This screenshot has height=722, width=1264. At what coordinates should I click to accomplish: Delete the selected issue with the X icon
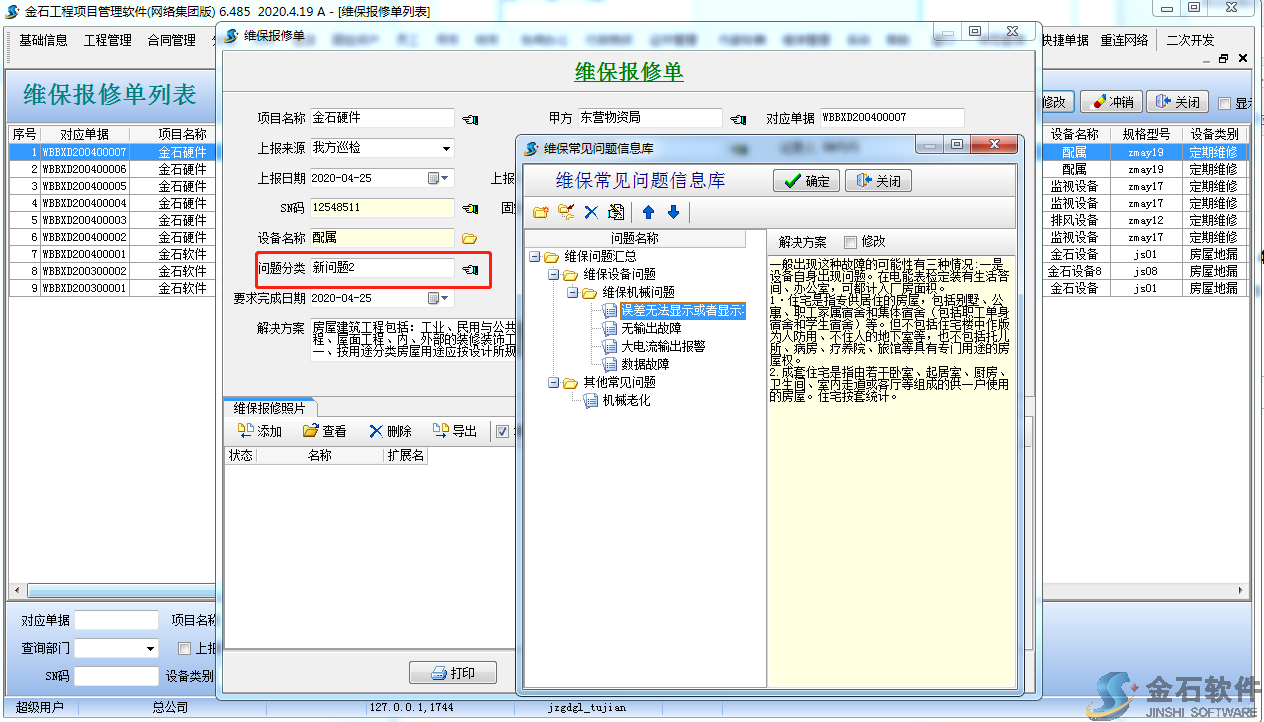(x=591, y=212)
